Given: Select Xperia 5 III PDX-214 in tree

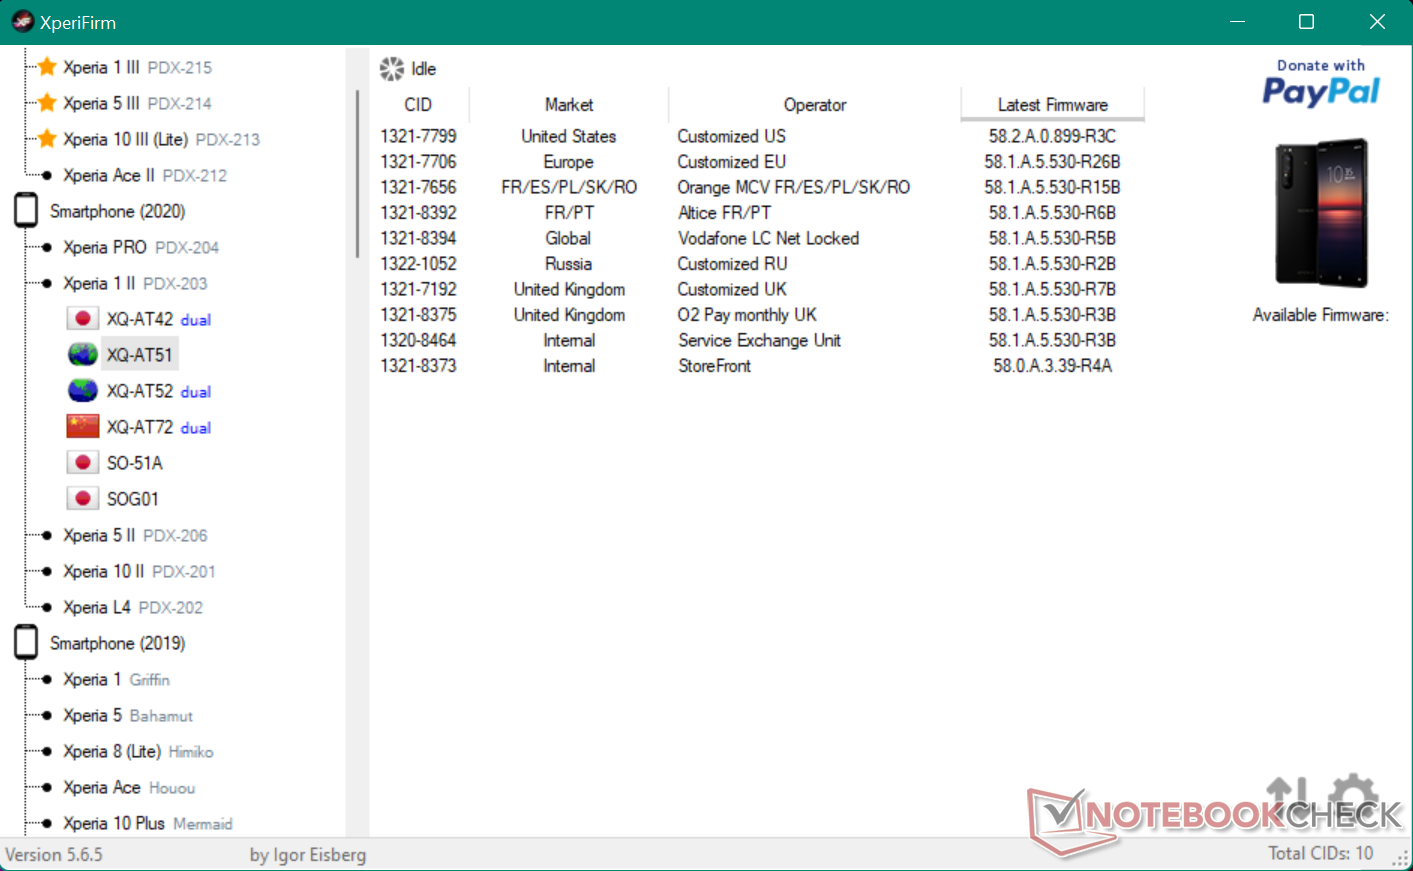Looking at the screenshot, I should [137, 103].
